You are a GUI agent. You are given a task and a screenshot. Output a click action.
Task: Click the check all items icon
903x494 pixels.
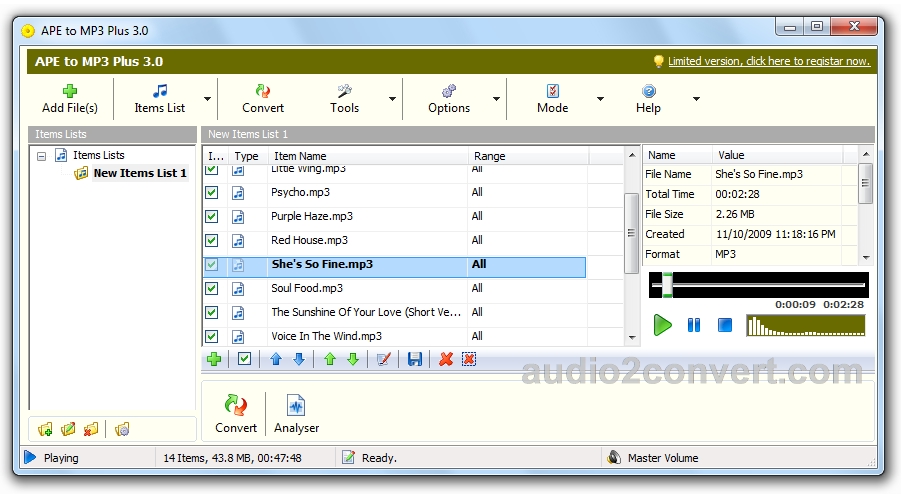[x=244, y=359]
